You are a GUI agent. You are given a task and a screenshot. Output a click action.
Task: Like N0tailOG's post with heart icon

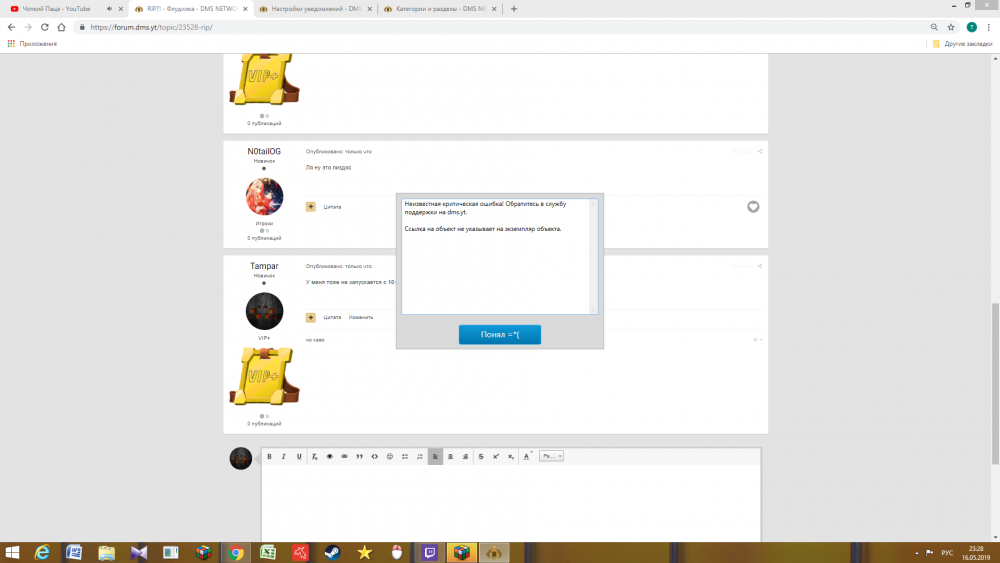coord(753,207)
